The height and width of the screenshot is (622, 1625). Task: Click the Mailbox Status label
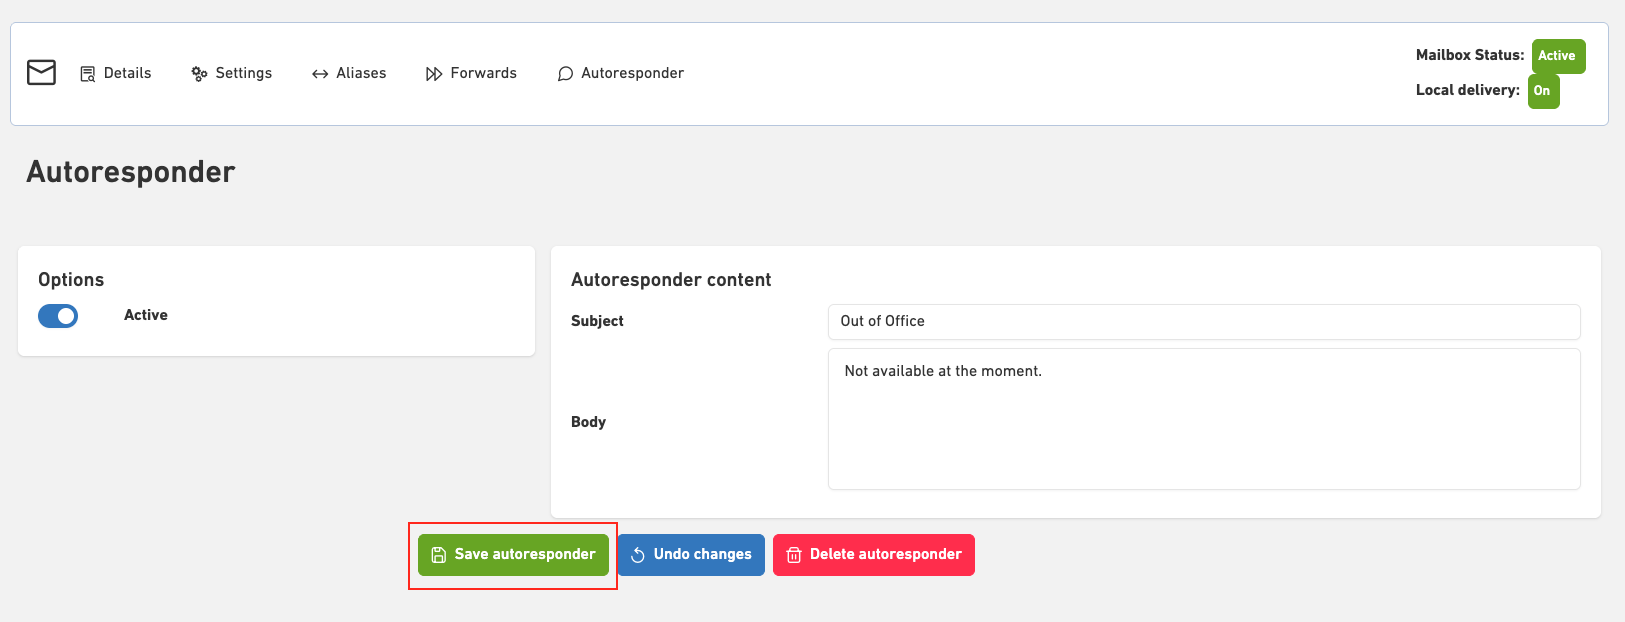(1470, 55)
